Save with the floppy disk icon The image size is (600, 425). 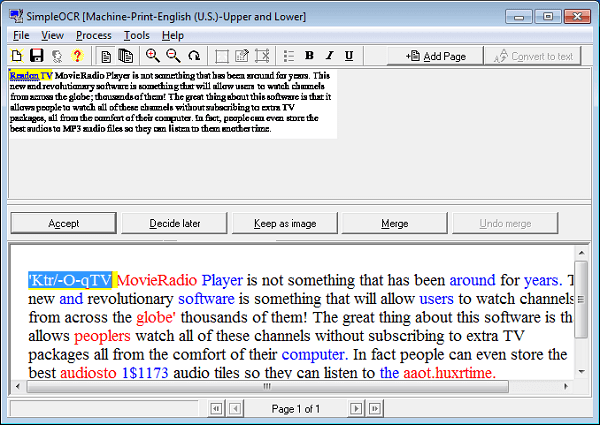pos(37,56)
